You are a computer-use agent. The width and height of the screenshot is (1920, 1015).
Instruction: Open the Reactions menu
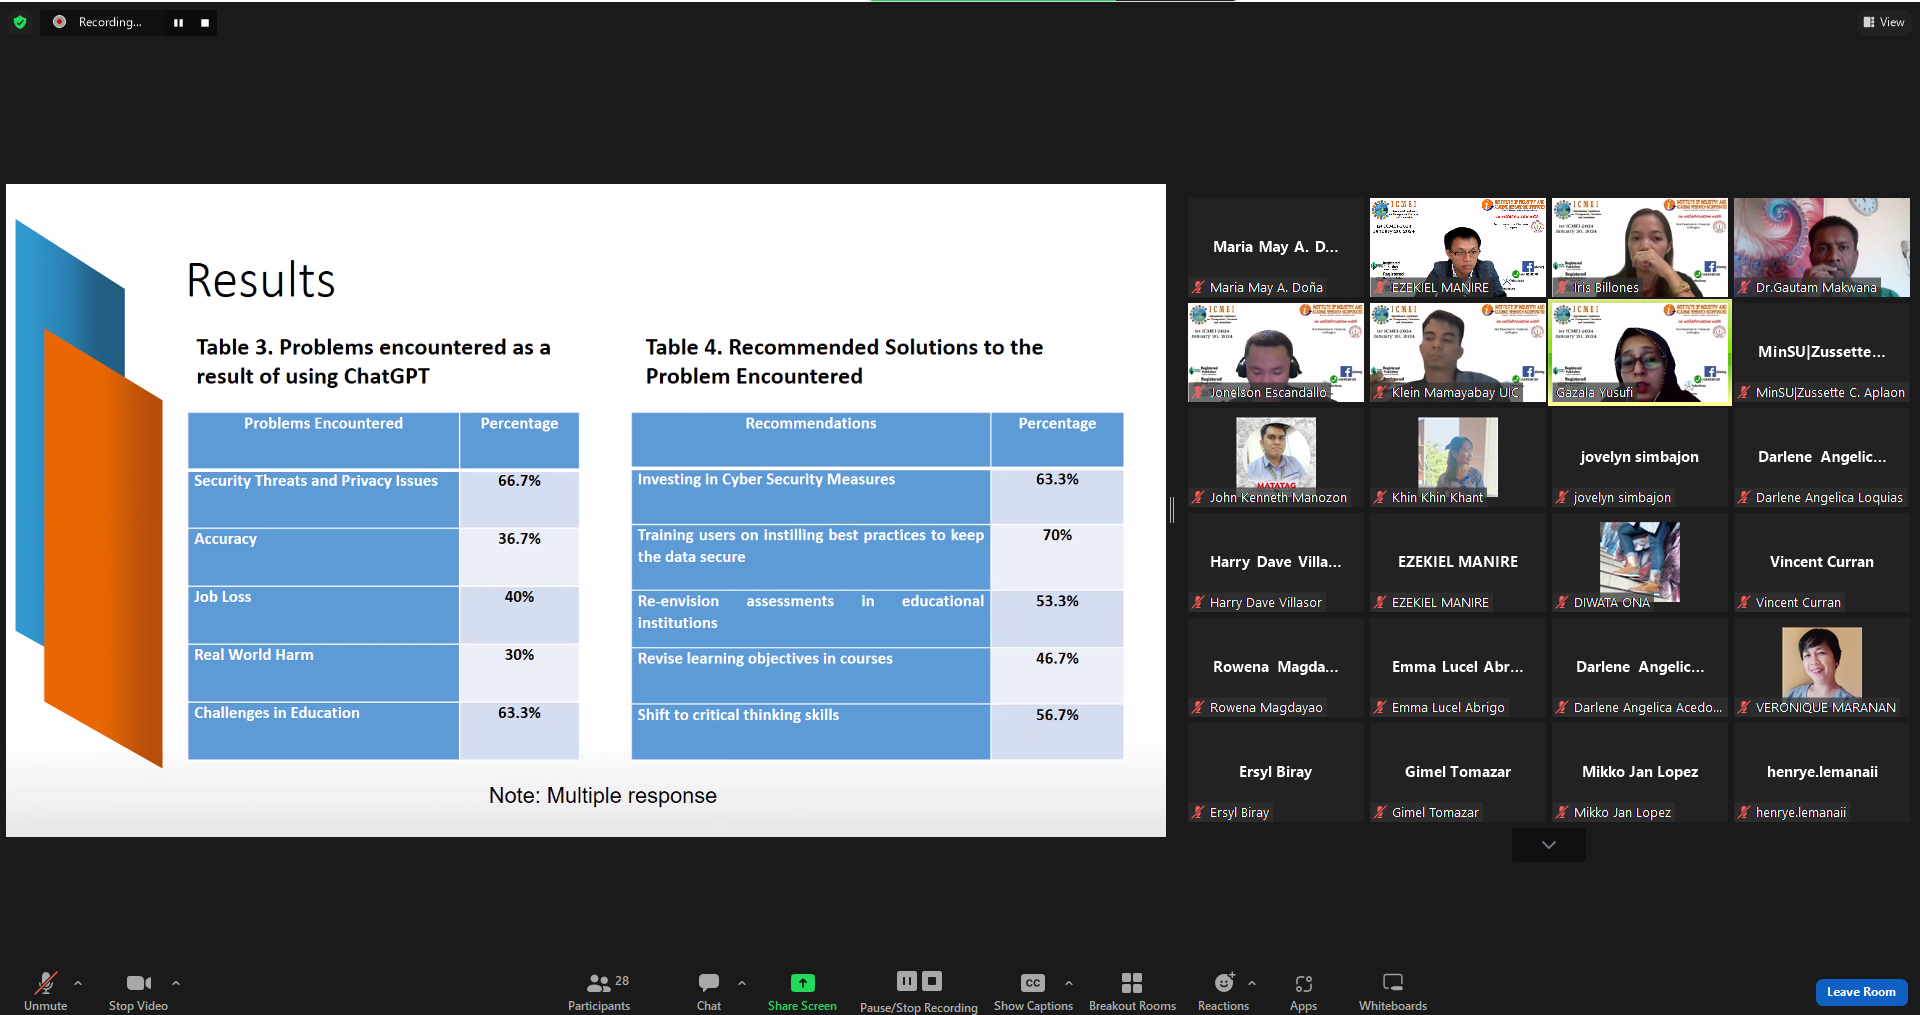click(x=1223, y=991)
